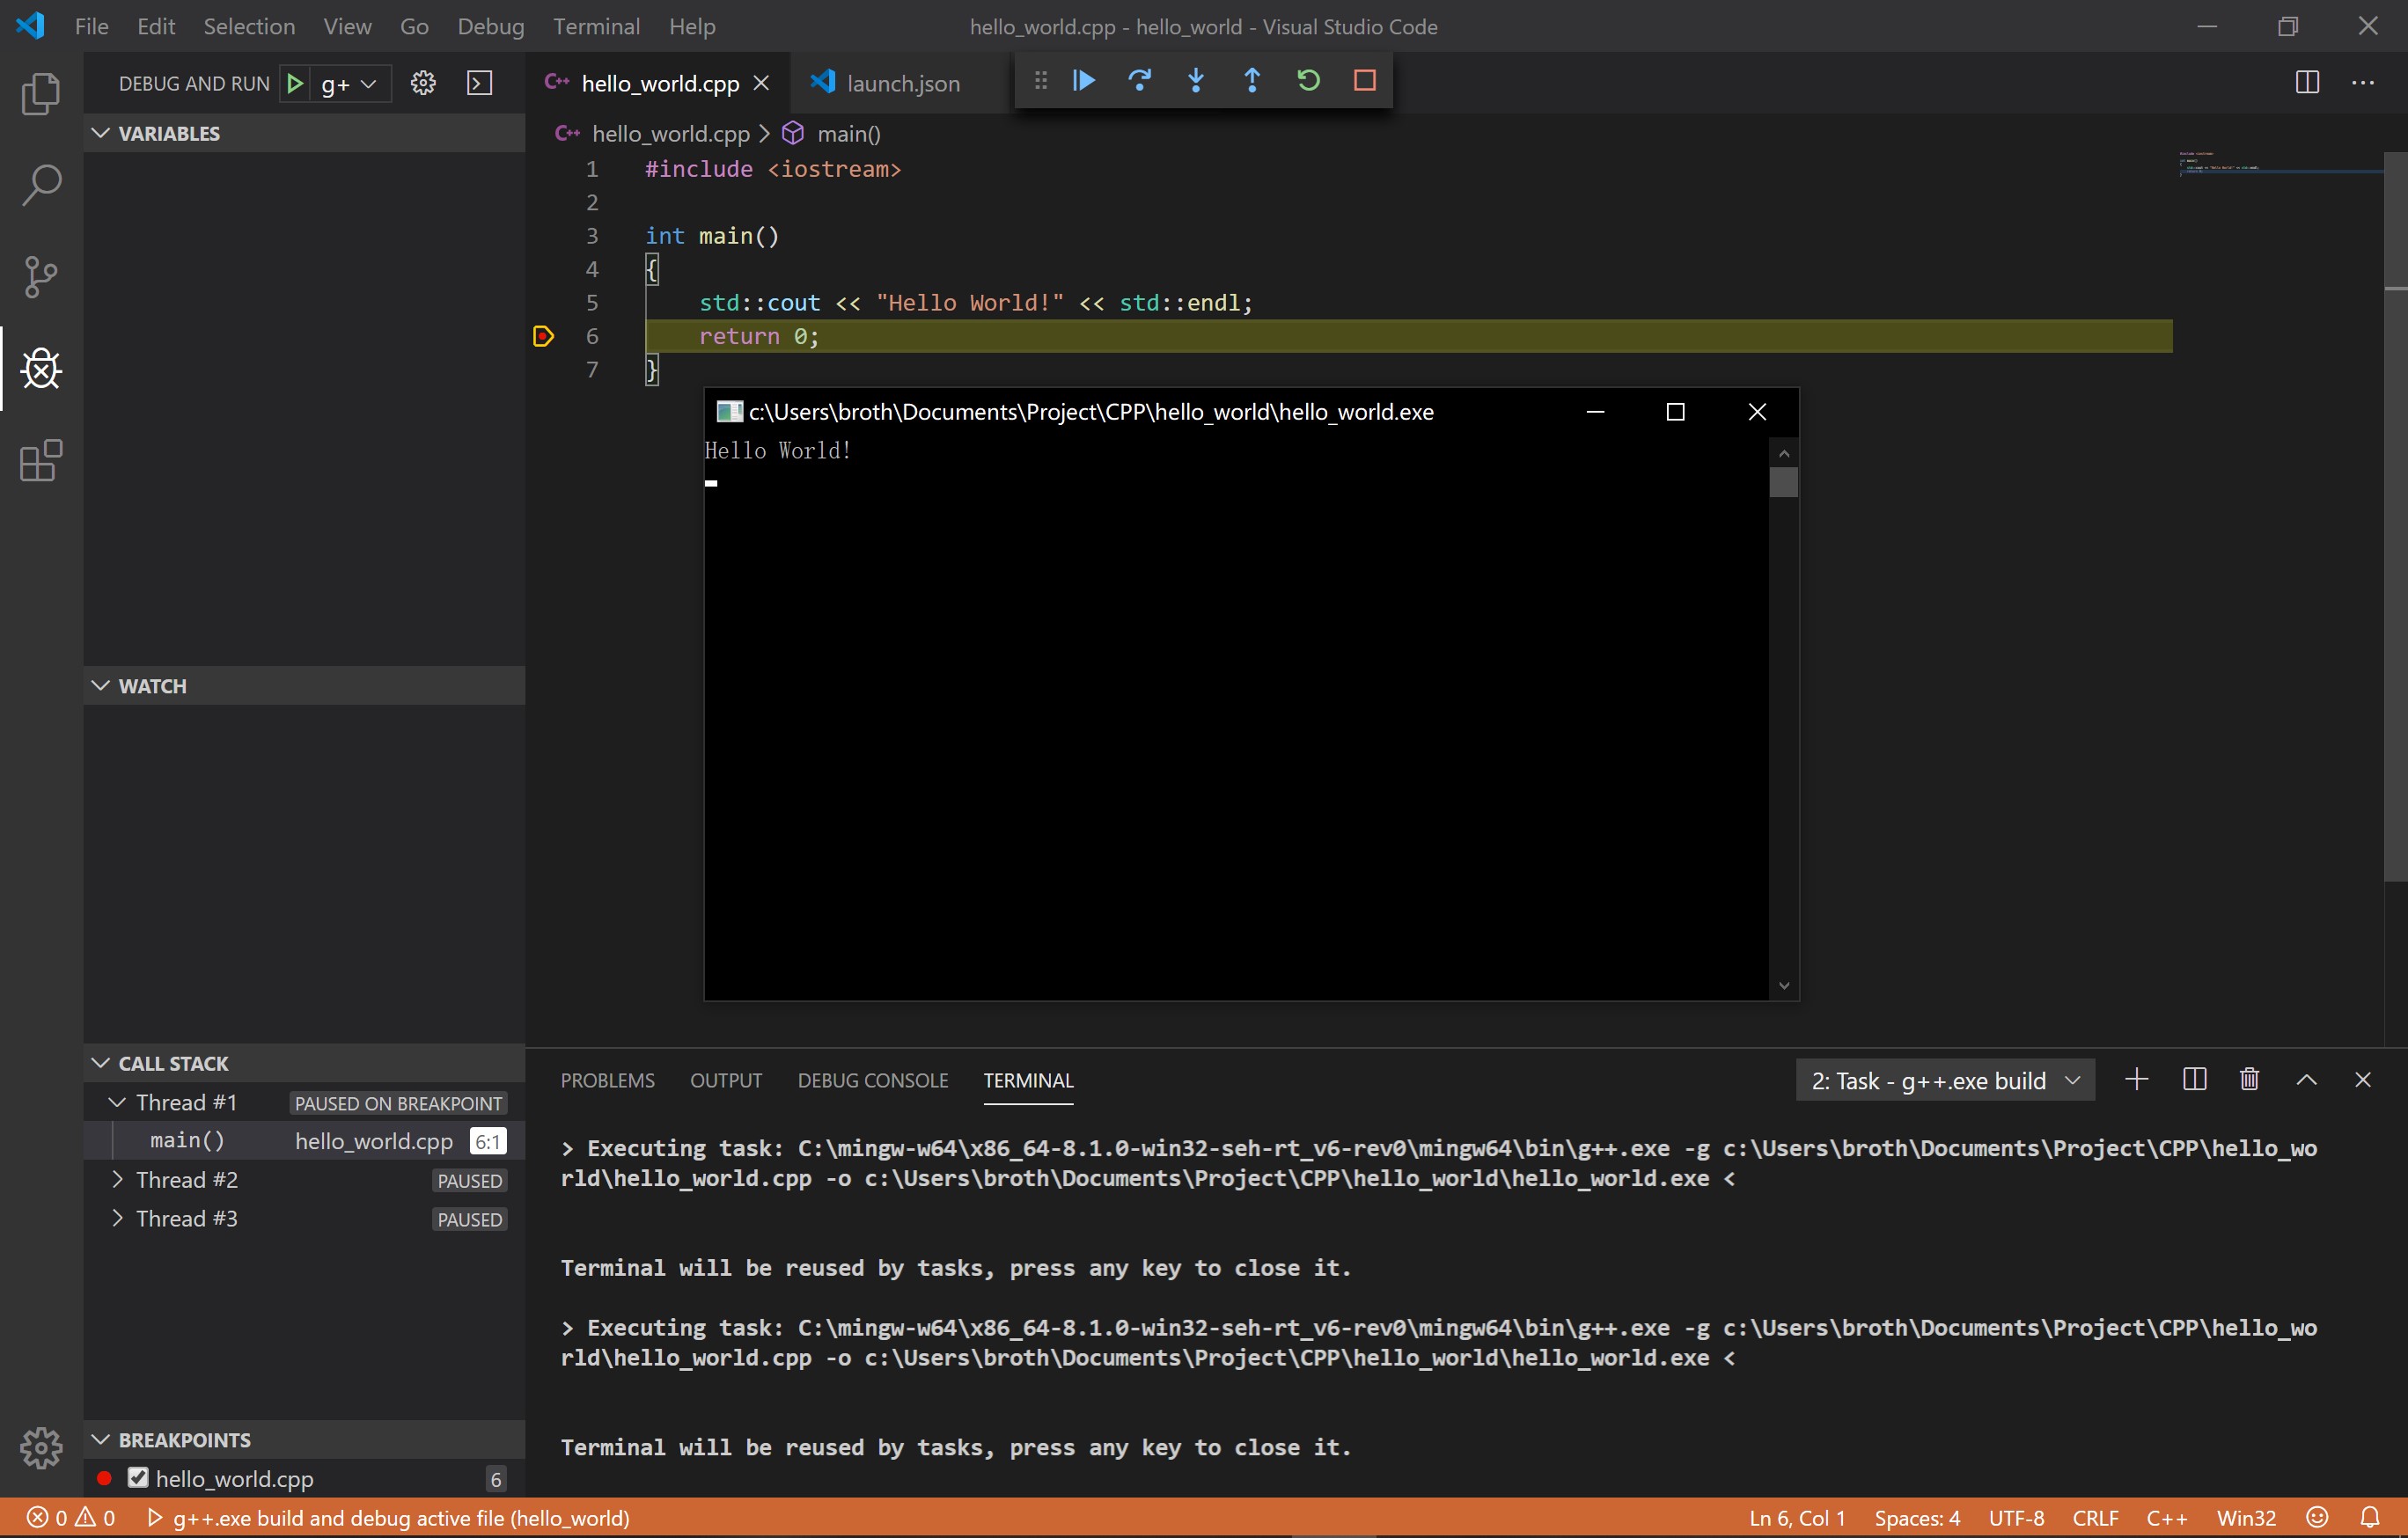
Task: Select language mode C++ in status bar
Action: (x=2166, y=1517)
